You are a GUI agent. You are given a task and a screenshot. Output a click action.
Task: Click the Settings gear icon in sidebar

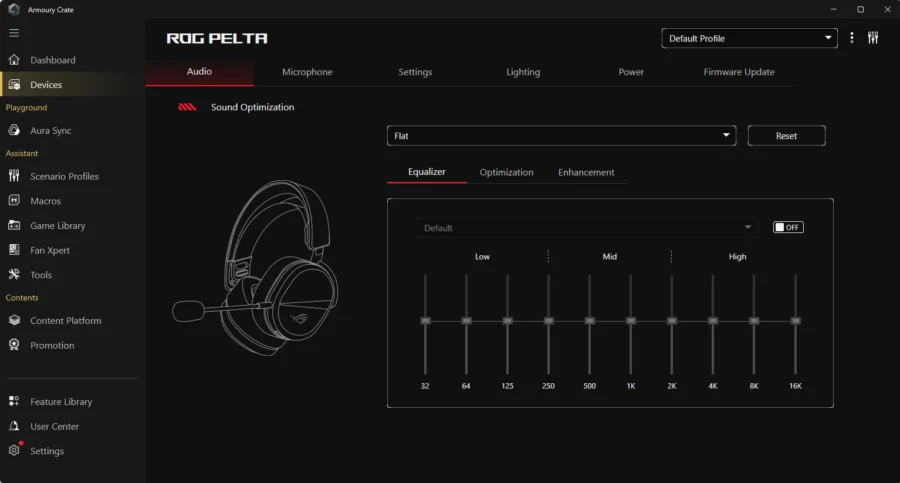point(14,450)
